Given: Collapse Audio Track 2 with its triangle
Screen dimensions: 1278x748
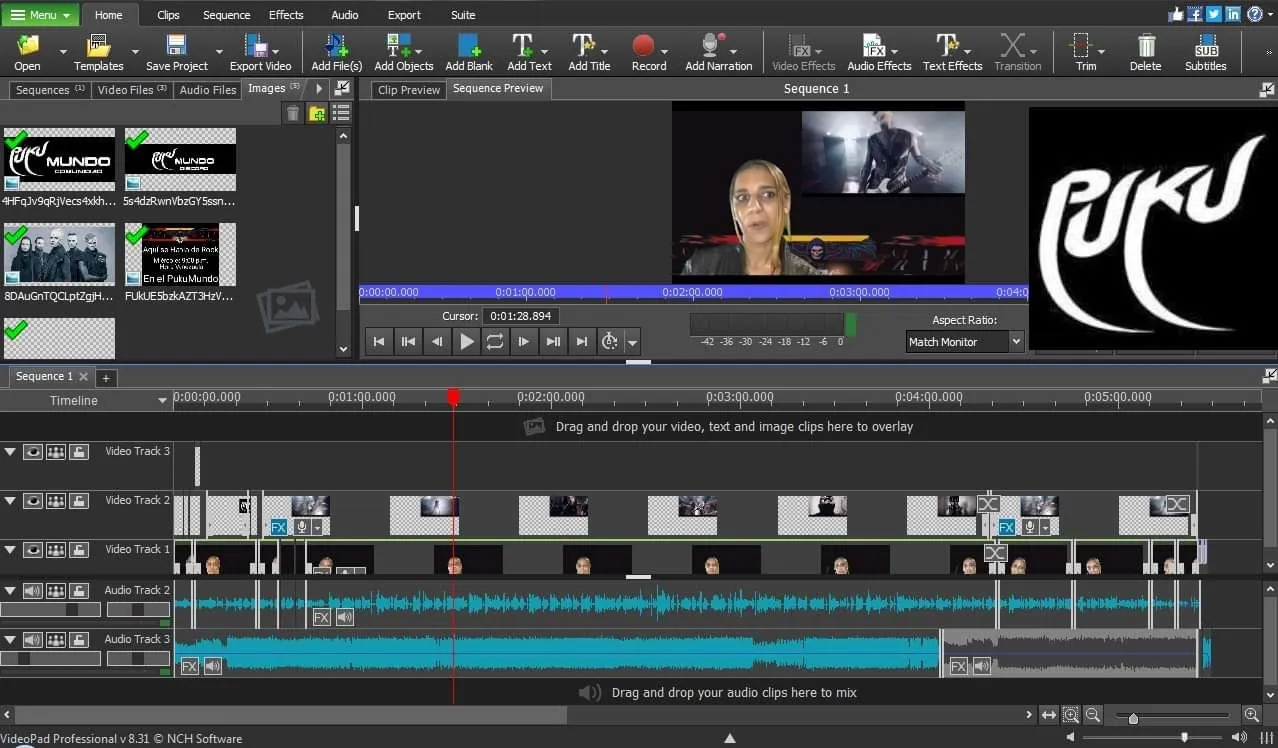Looking at the screenshot, I should point(10,591).
